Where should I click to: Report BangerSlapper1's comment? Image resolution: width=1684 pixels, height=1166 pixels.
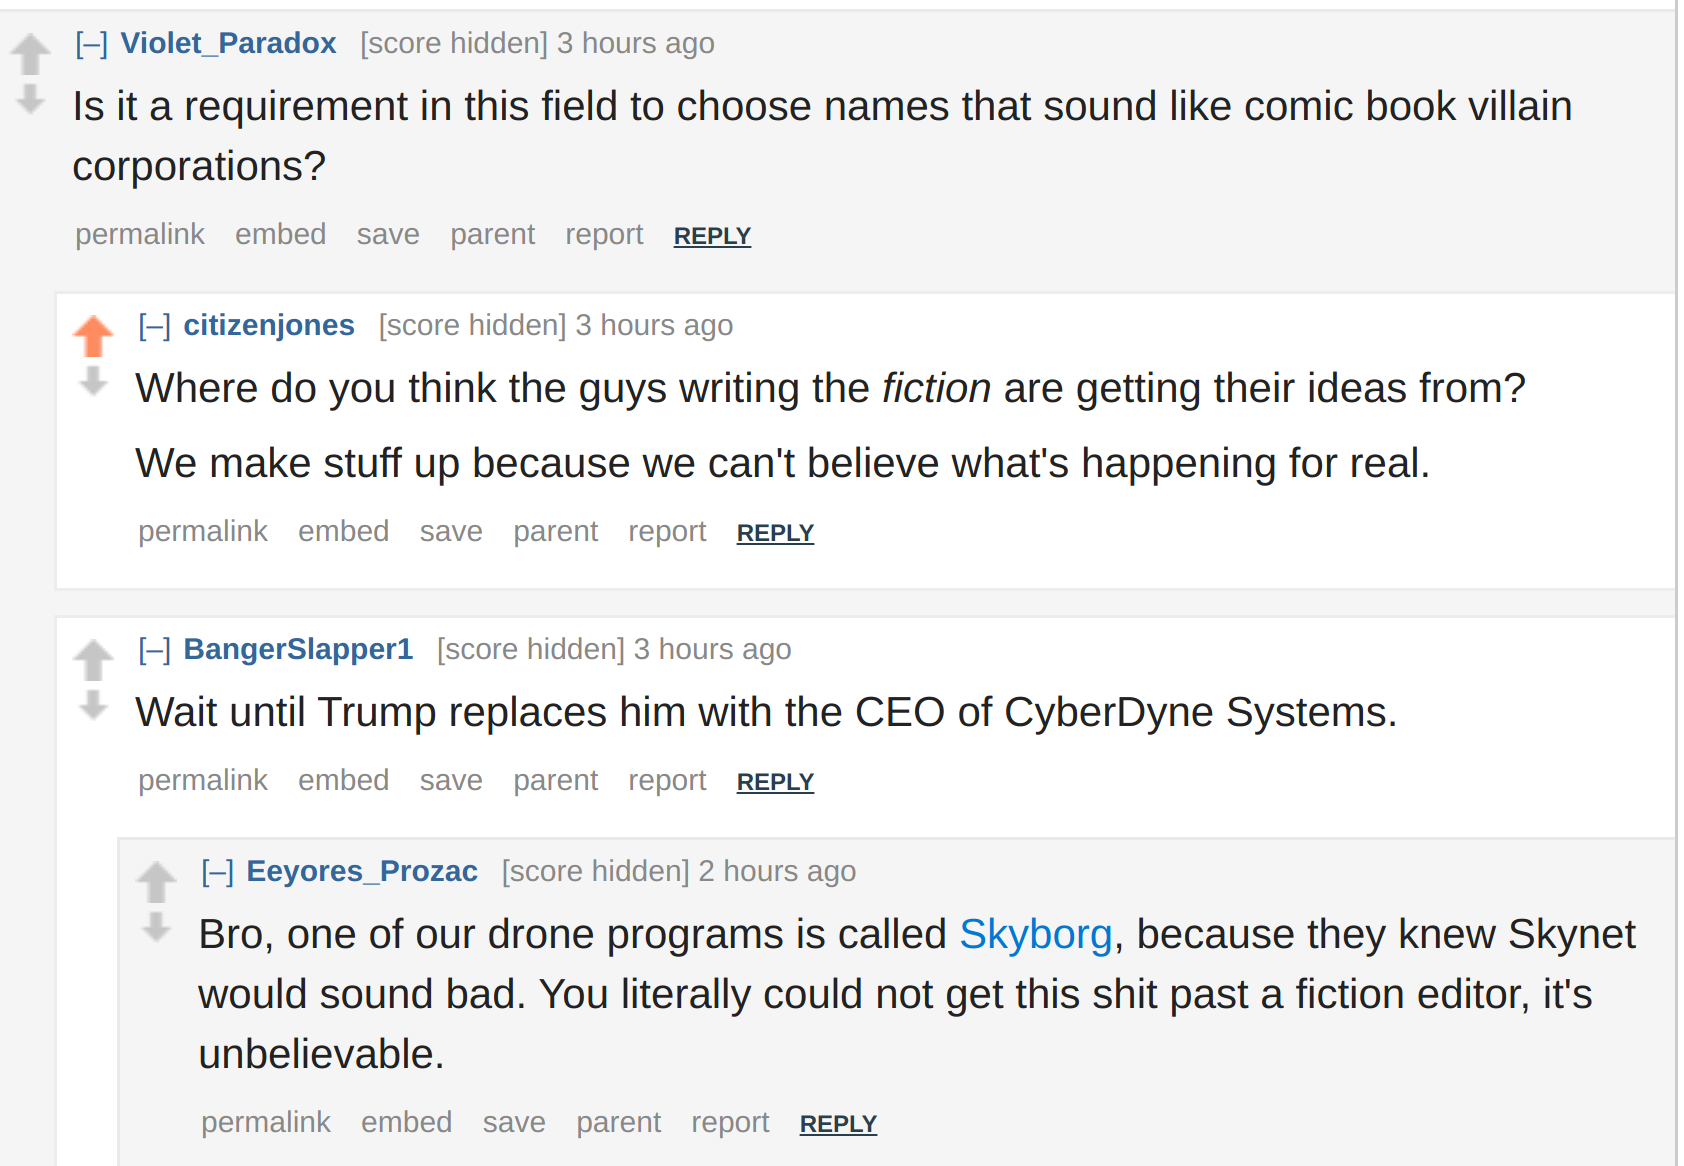[x=667, y=780]
